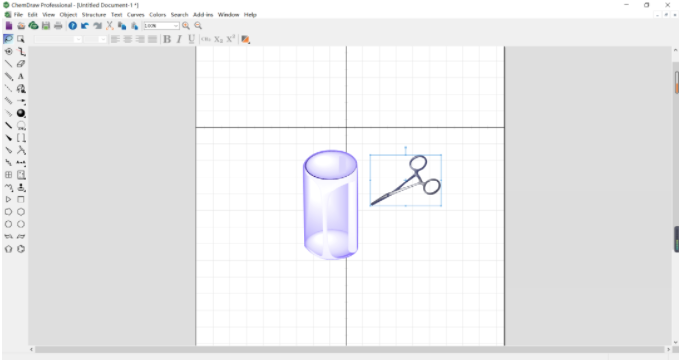The image size is (679, 360).
Task: Click the scissors Cut icon
Action: pyautogui.click(x=110, y=26)
